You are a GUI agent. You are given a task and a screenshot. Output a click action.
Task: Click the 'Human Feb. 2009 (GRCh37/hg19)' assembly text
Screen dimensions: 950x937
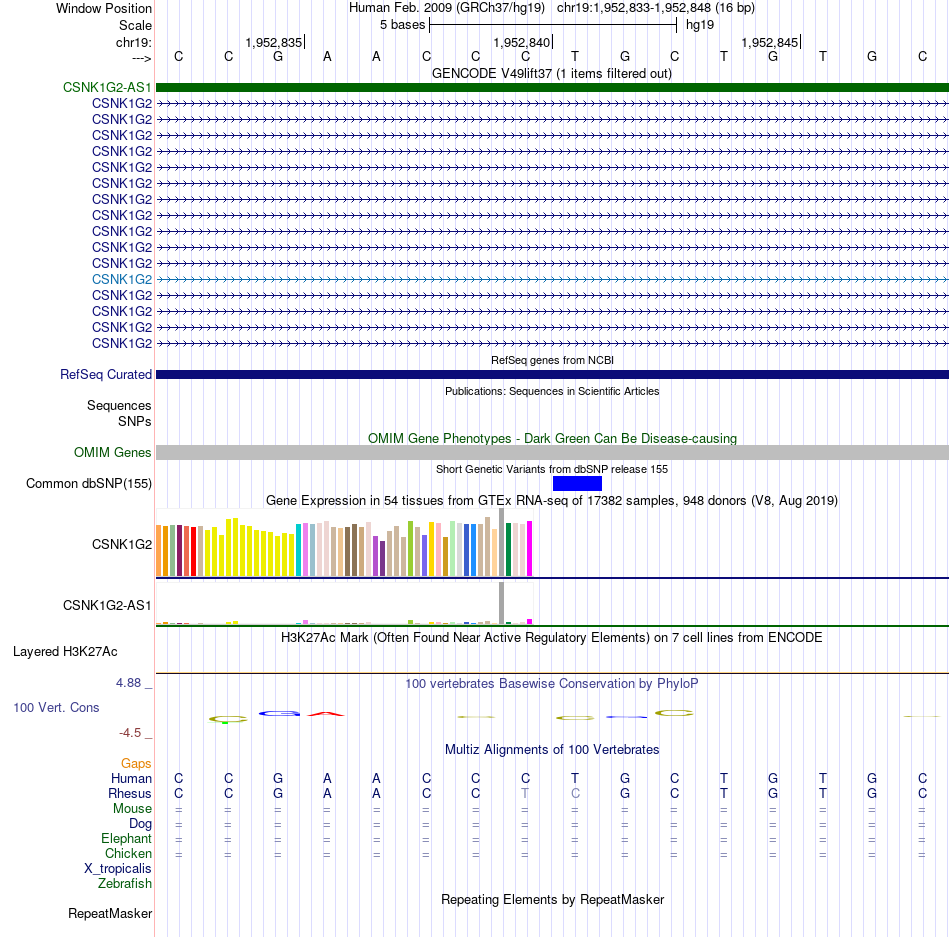(x=447, y=8)
